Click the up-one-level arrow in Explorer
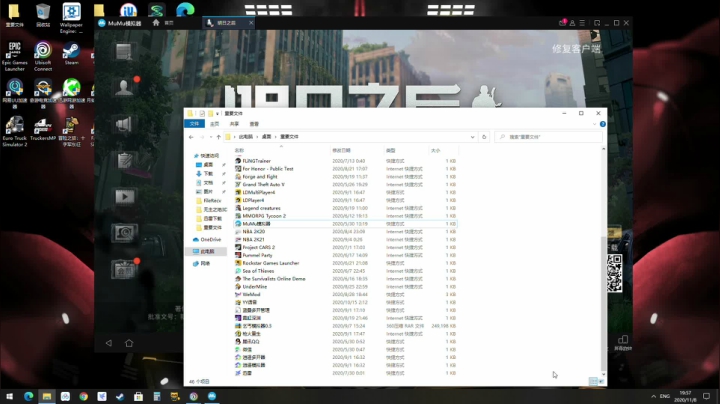720x404 pixels. [219, 137]
